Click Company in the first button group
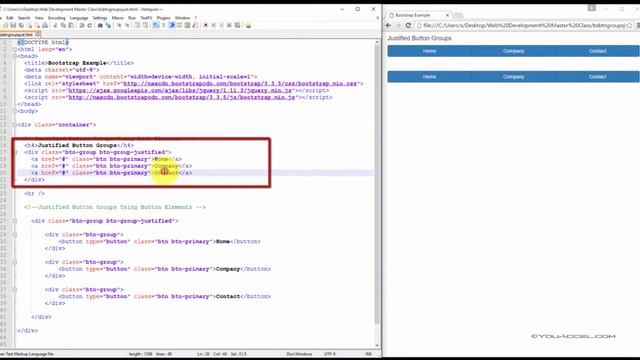This screenshot has width=640, height=360. (x=513, y=51)
